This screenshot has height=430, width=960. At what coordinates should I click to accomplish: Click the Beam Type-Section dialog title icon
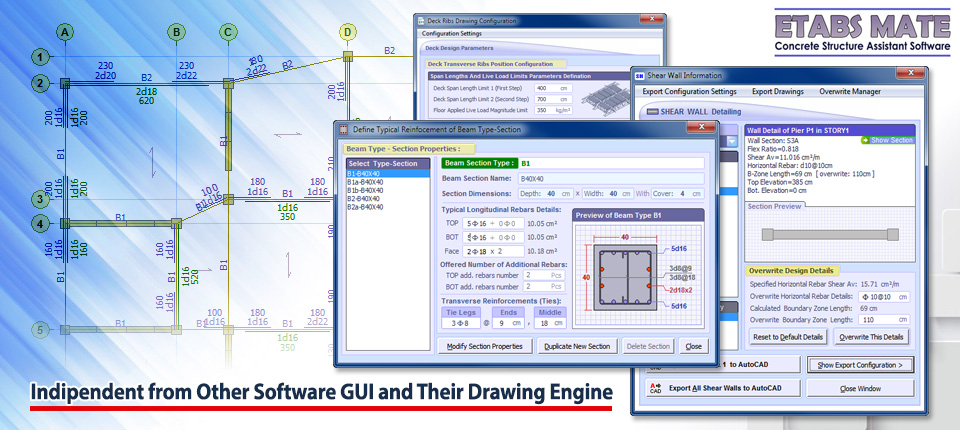pyautogui.click(x=343, y=129)
